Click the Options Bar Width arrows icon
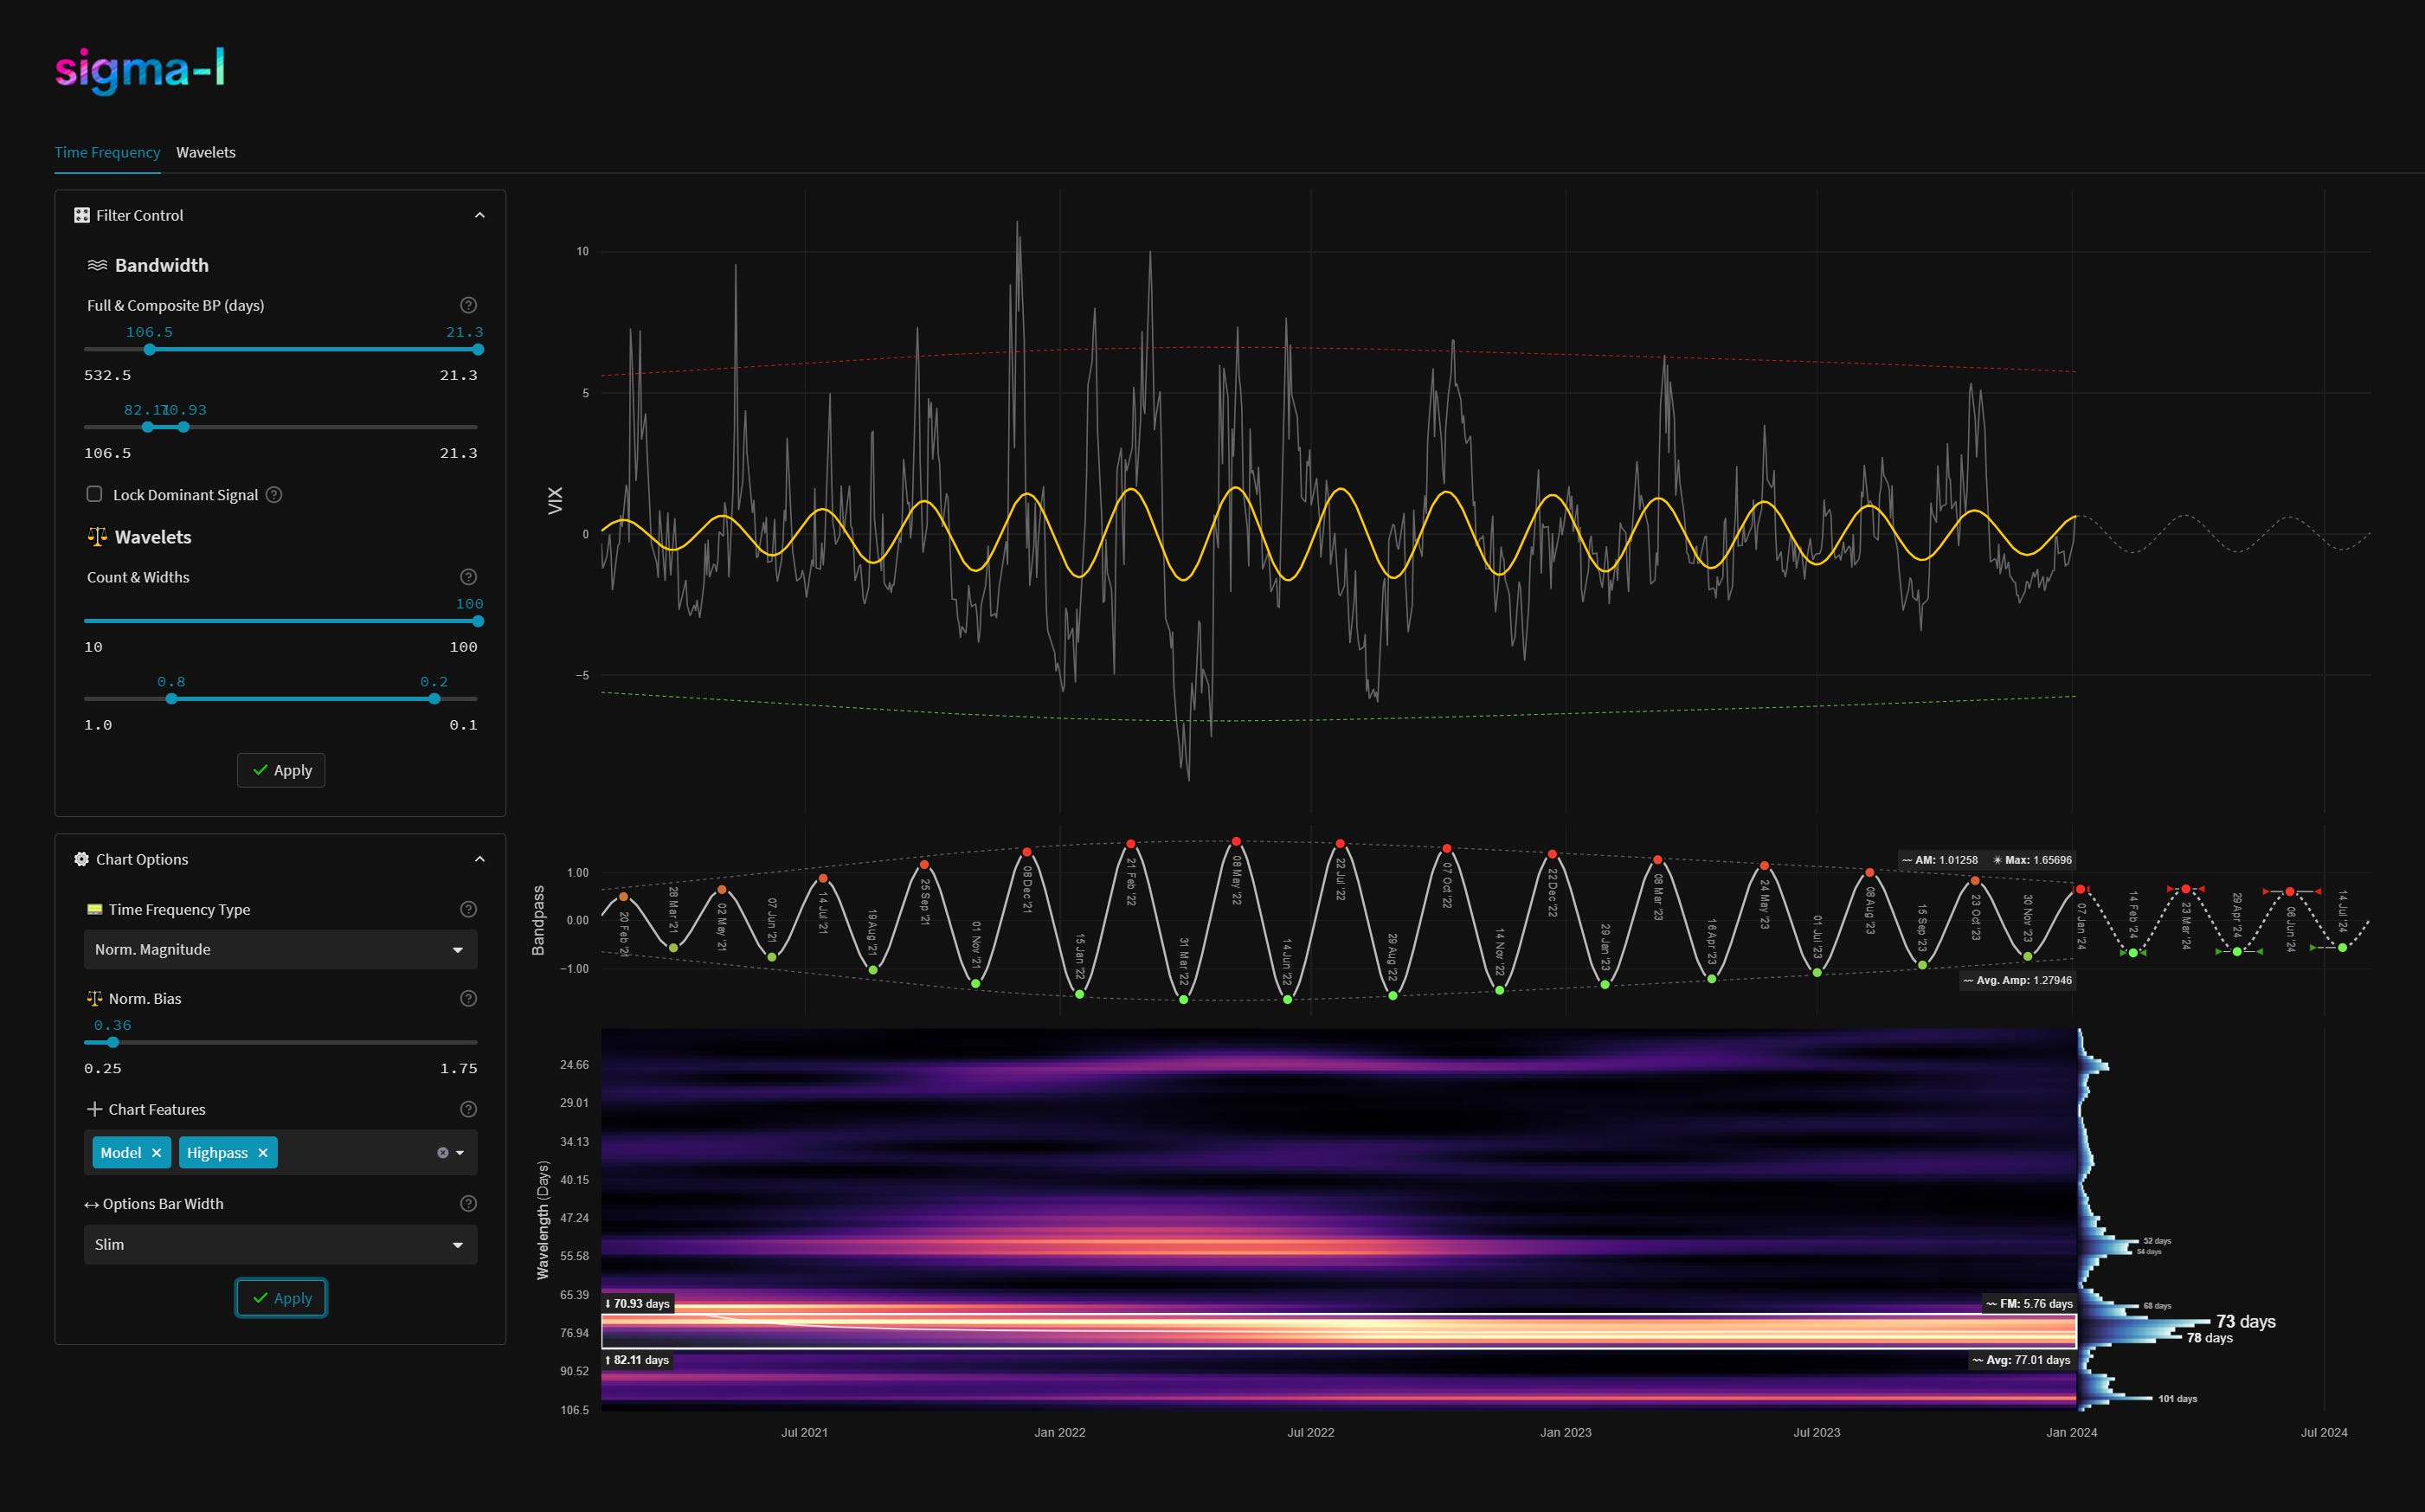 [x=92, y=1204]
